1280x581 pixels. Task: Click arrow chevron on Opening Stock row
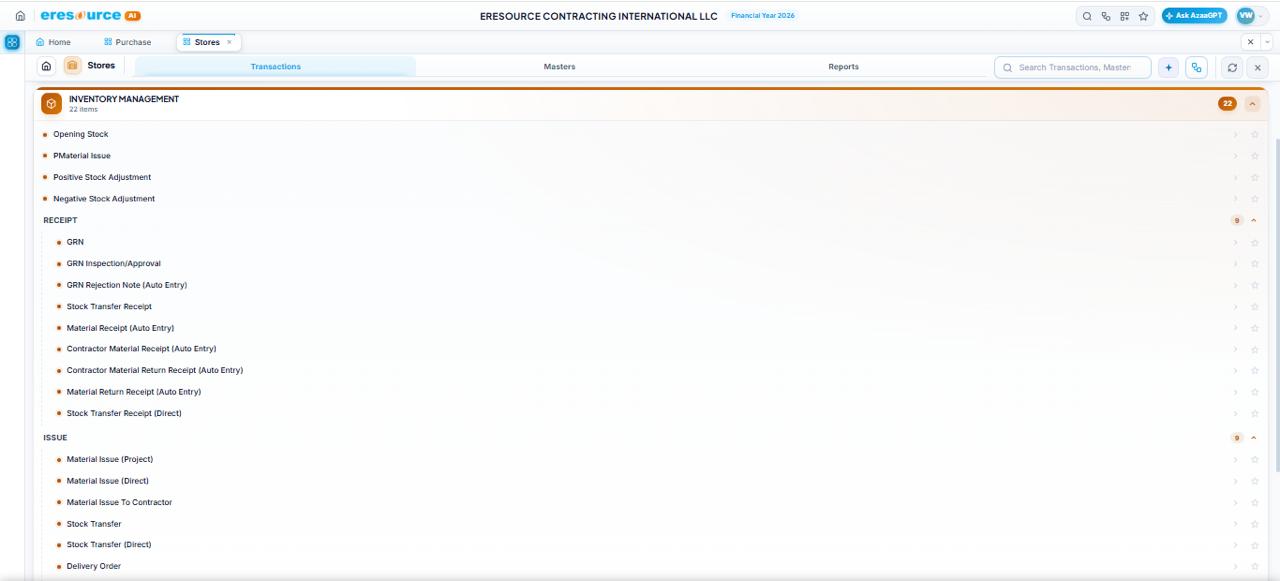1236,134
